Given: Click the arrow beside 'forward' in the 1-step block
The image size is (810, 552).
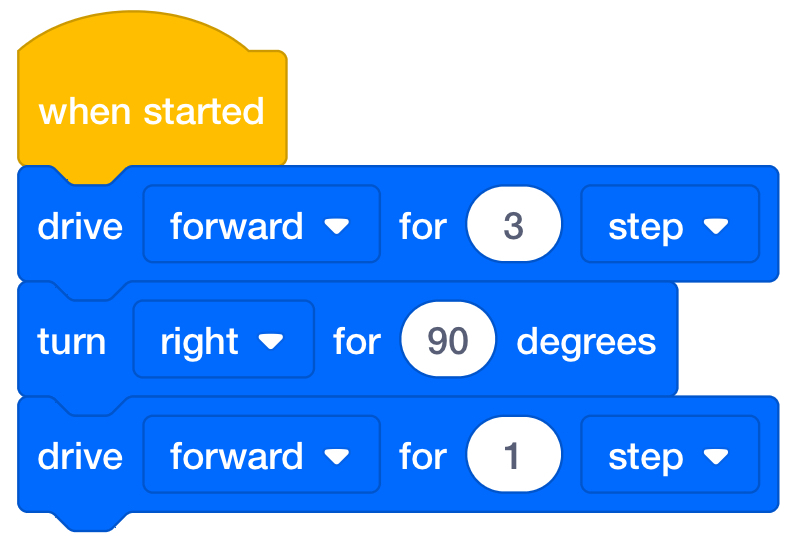Looking at the screenshot, I should (337, 456).
